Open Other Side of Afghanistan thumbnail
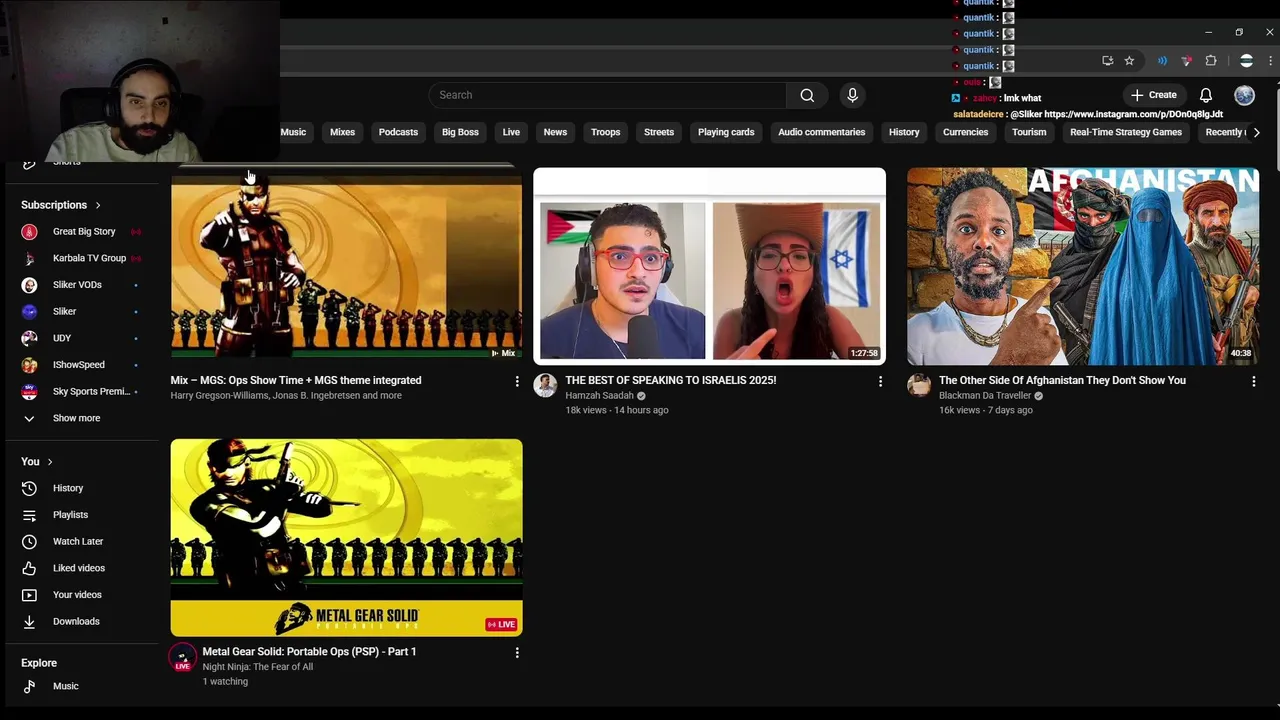The width and height of the screenshot is (1280, 720). click(1083, 266)
